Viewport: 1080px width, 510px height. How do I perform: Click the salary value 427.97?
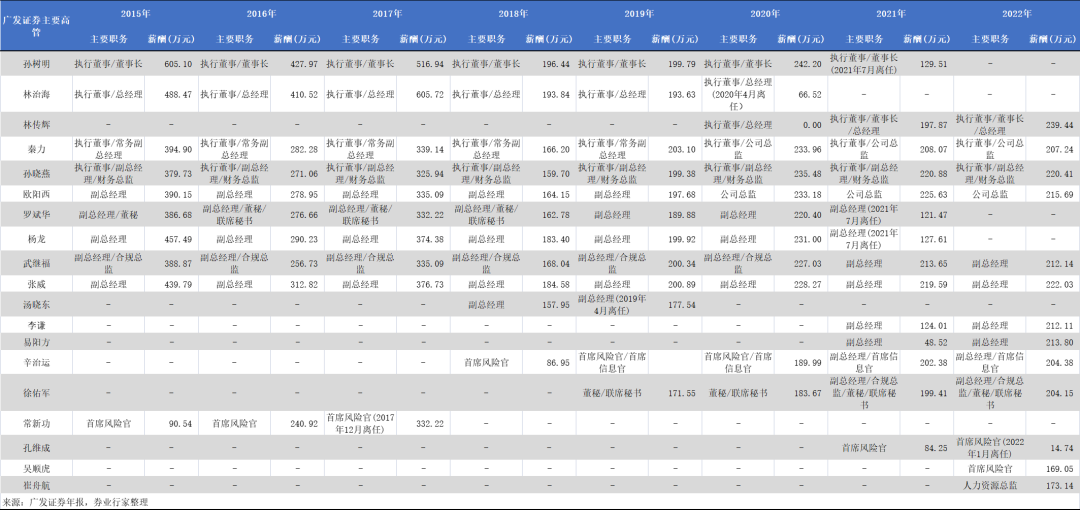pos(304,63)
